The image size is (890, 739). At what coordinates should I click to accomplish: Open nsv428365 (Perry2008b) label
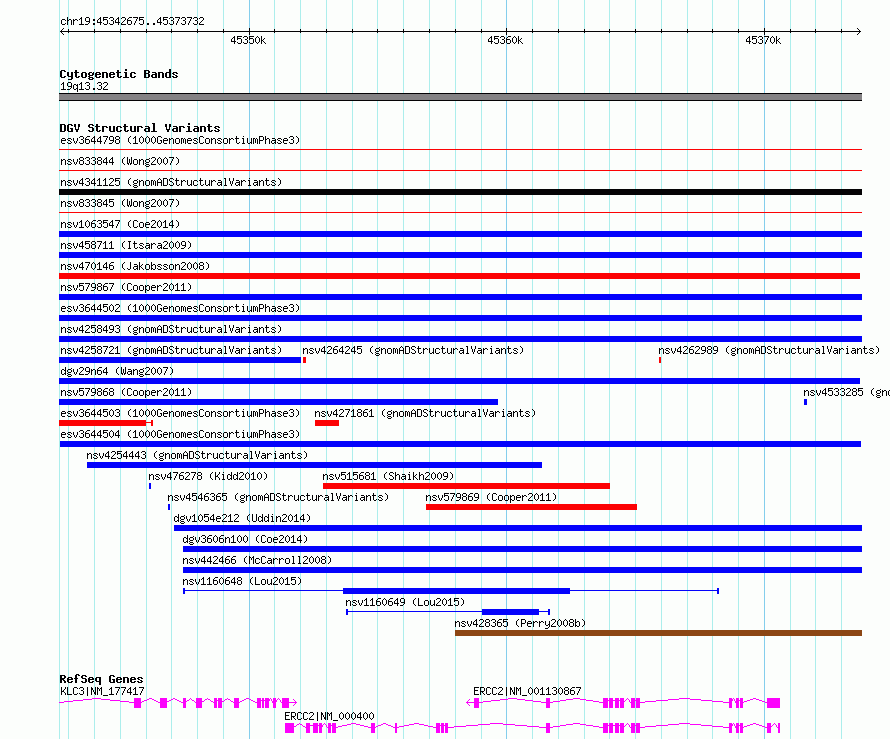(x=520, y=623)
